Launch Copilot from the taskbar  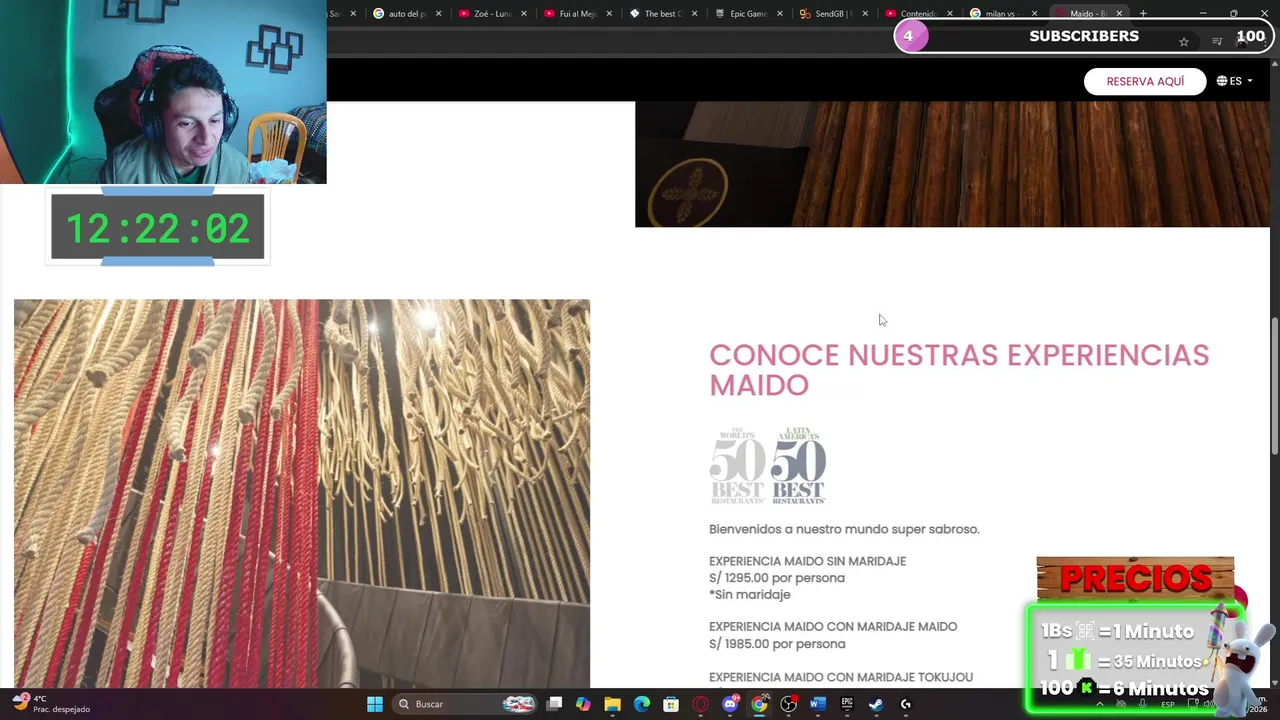click(584, 704)
